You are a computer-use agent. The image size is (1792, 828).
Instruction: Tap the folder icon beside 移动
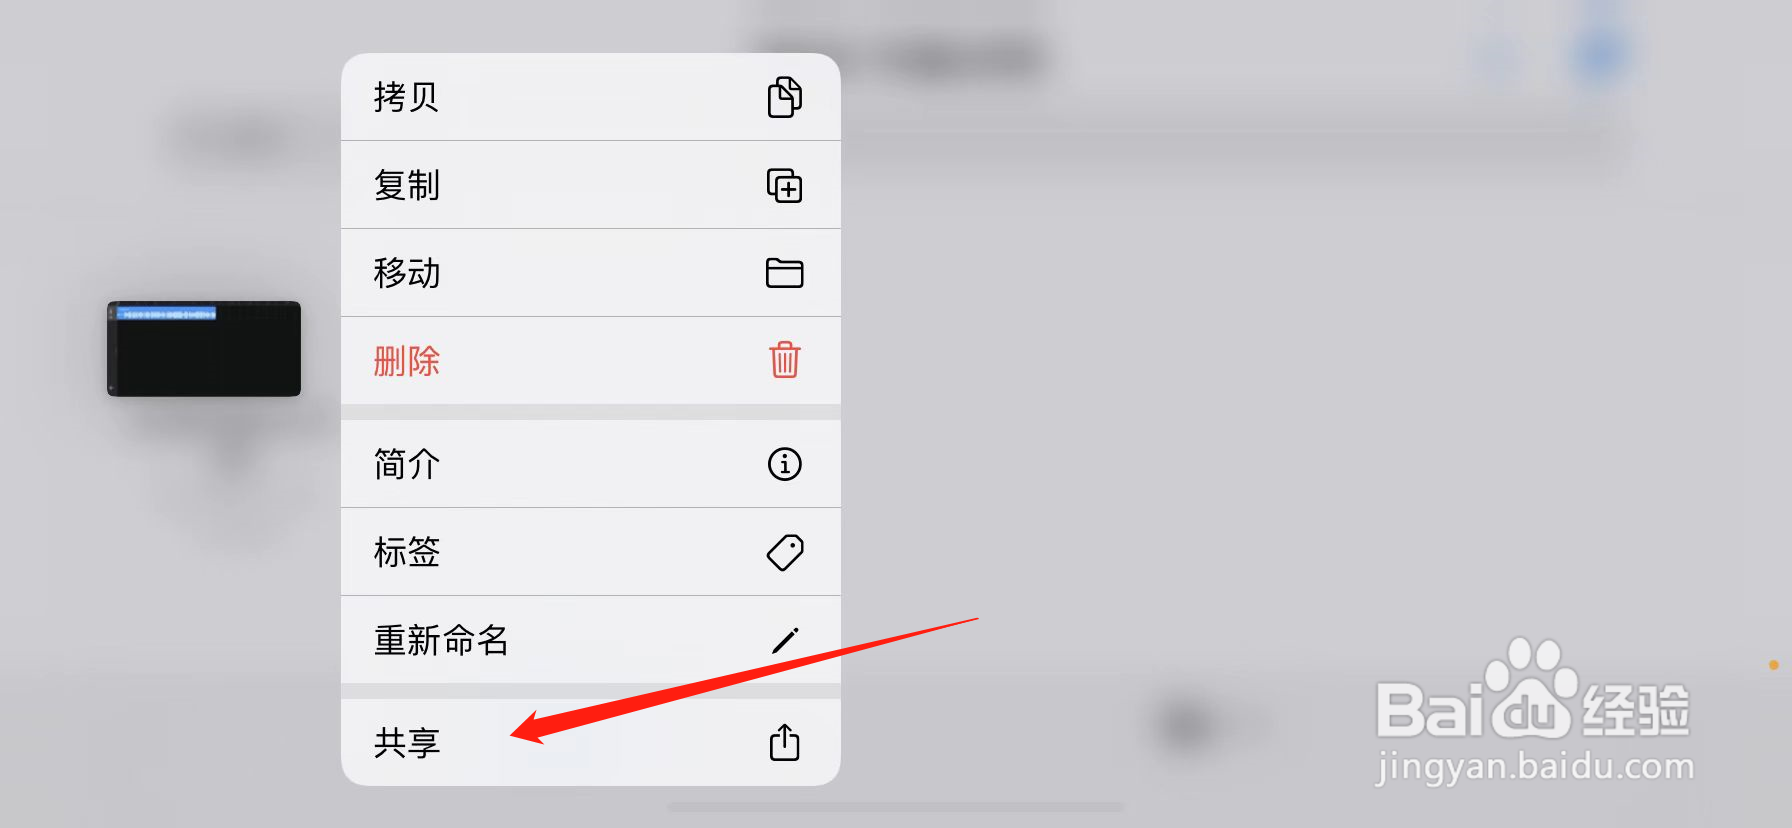[785, 273]
